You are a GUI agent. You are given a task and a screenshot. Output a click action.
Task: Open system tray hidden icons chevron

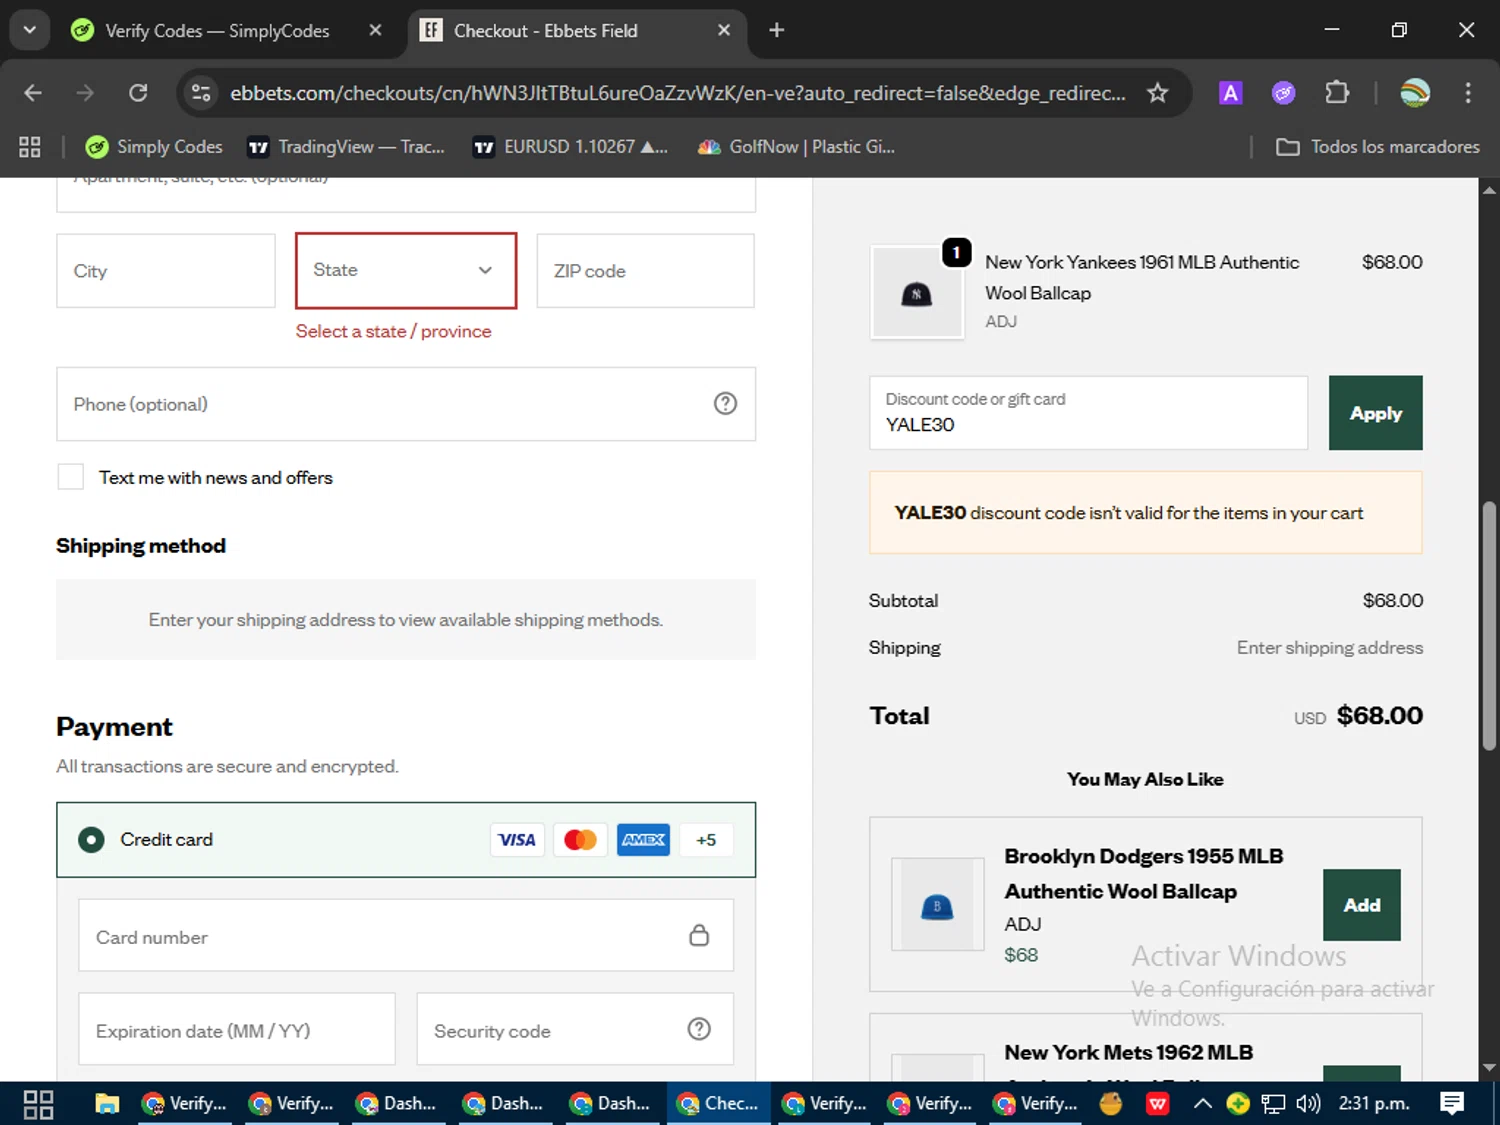1203,1104
